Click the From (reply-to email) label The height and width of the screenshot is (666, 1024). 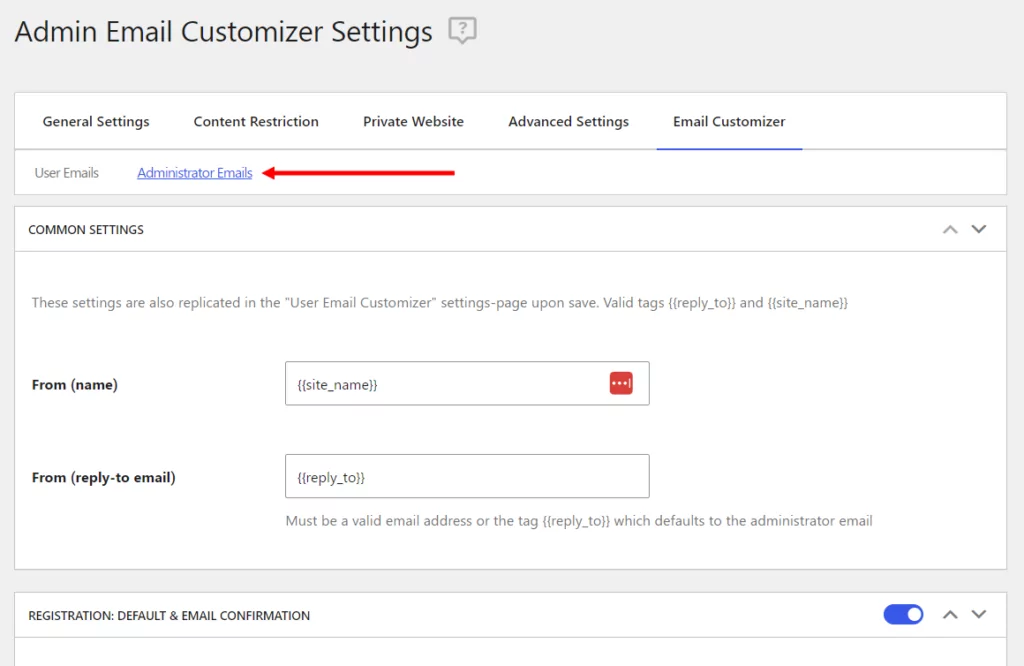[104, 477]
